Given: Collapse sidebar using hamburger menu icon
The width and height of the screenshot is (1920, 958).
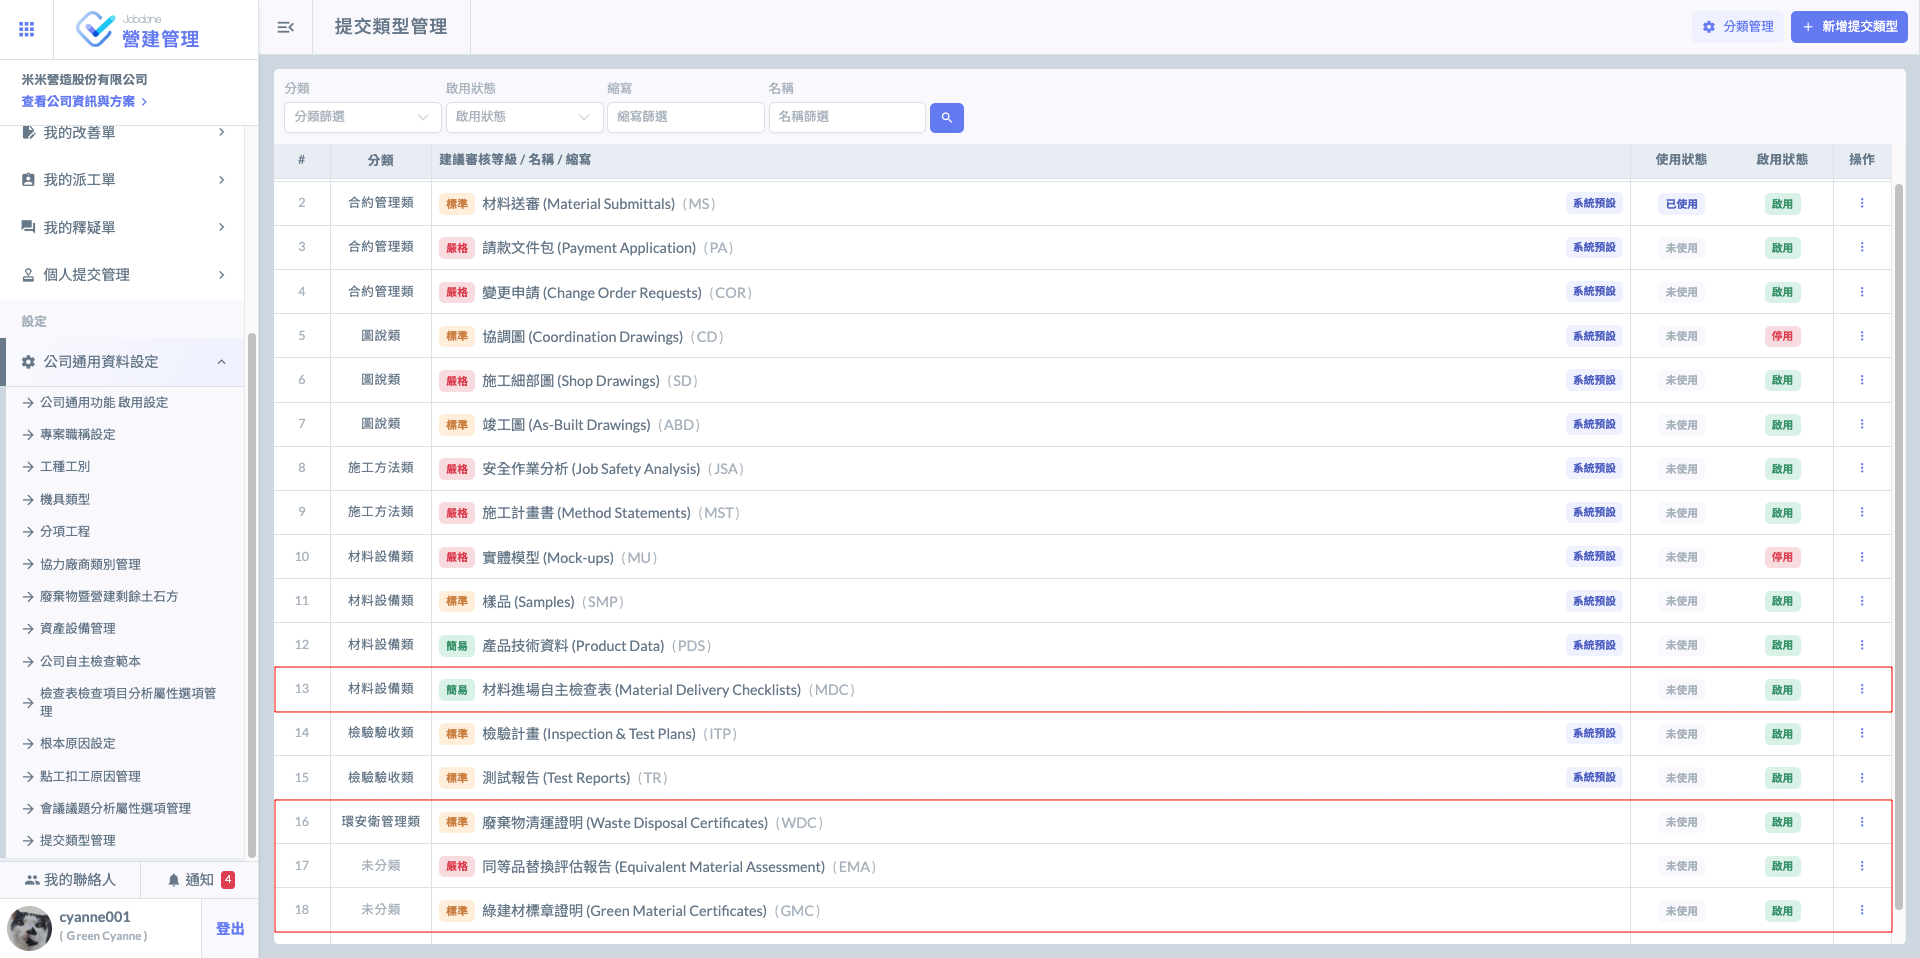Looking at the screenshot, I should tap(285, 27).
